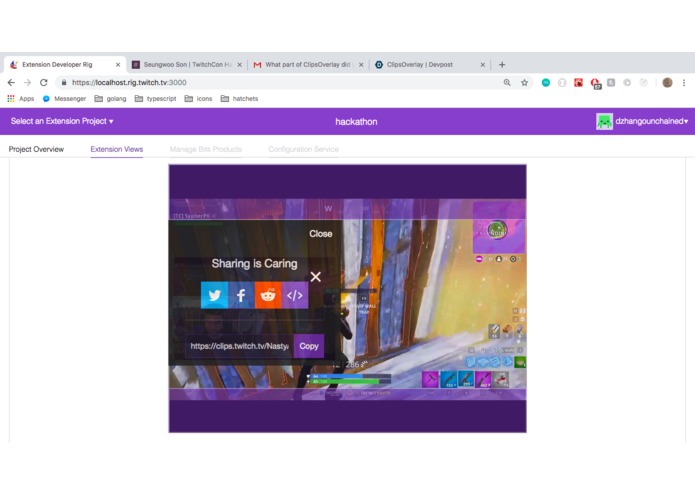Share clip via Twitter icon

[x=215, y=295]
